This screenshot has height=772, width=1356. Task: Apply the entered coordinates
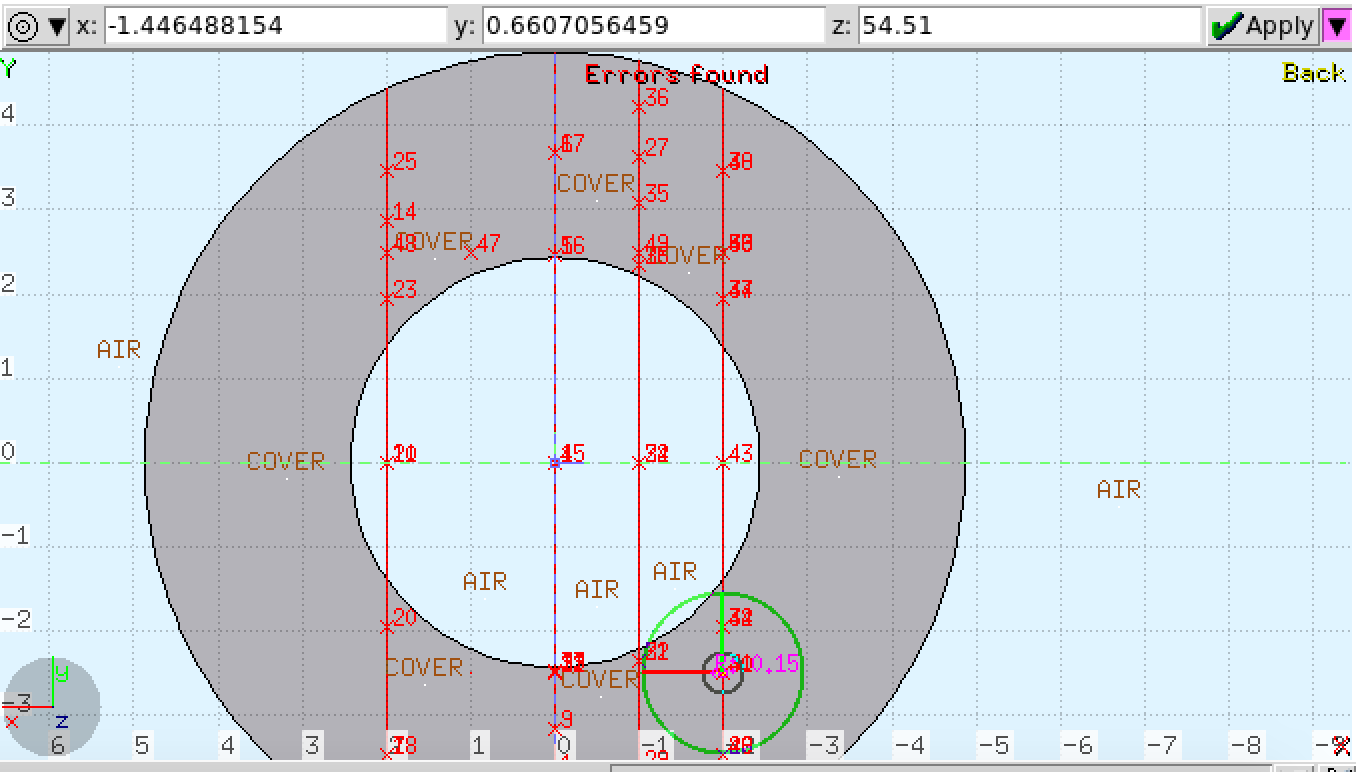pos(1263,26)
